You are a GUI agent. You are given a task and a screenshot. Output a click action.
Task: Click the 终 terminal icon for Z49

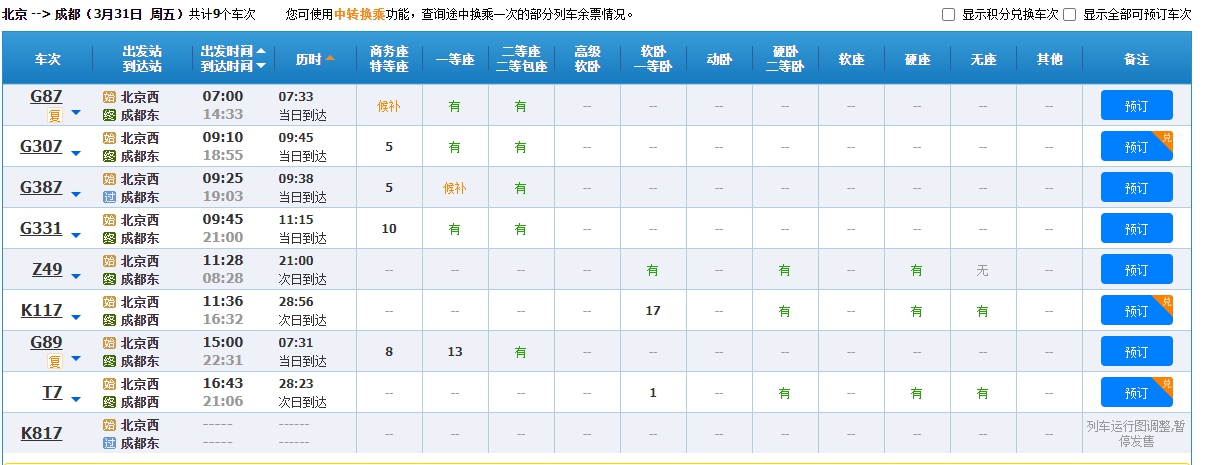tap(110, 279)
